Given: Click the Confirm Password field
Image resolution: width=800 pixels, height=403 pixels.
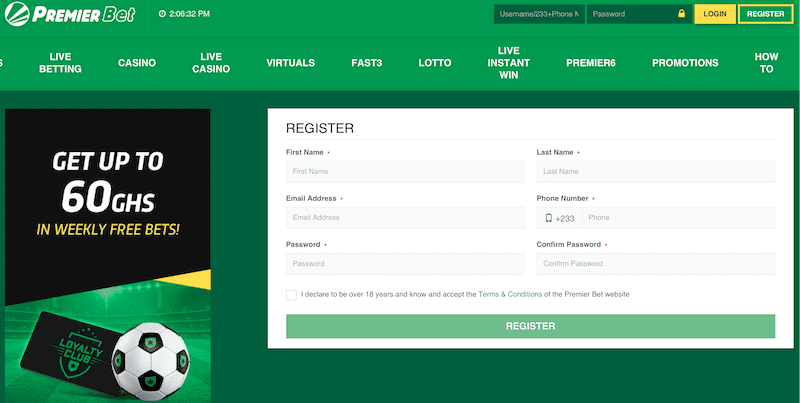Looking at the screenshot, I should [656, 264].
